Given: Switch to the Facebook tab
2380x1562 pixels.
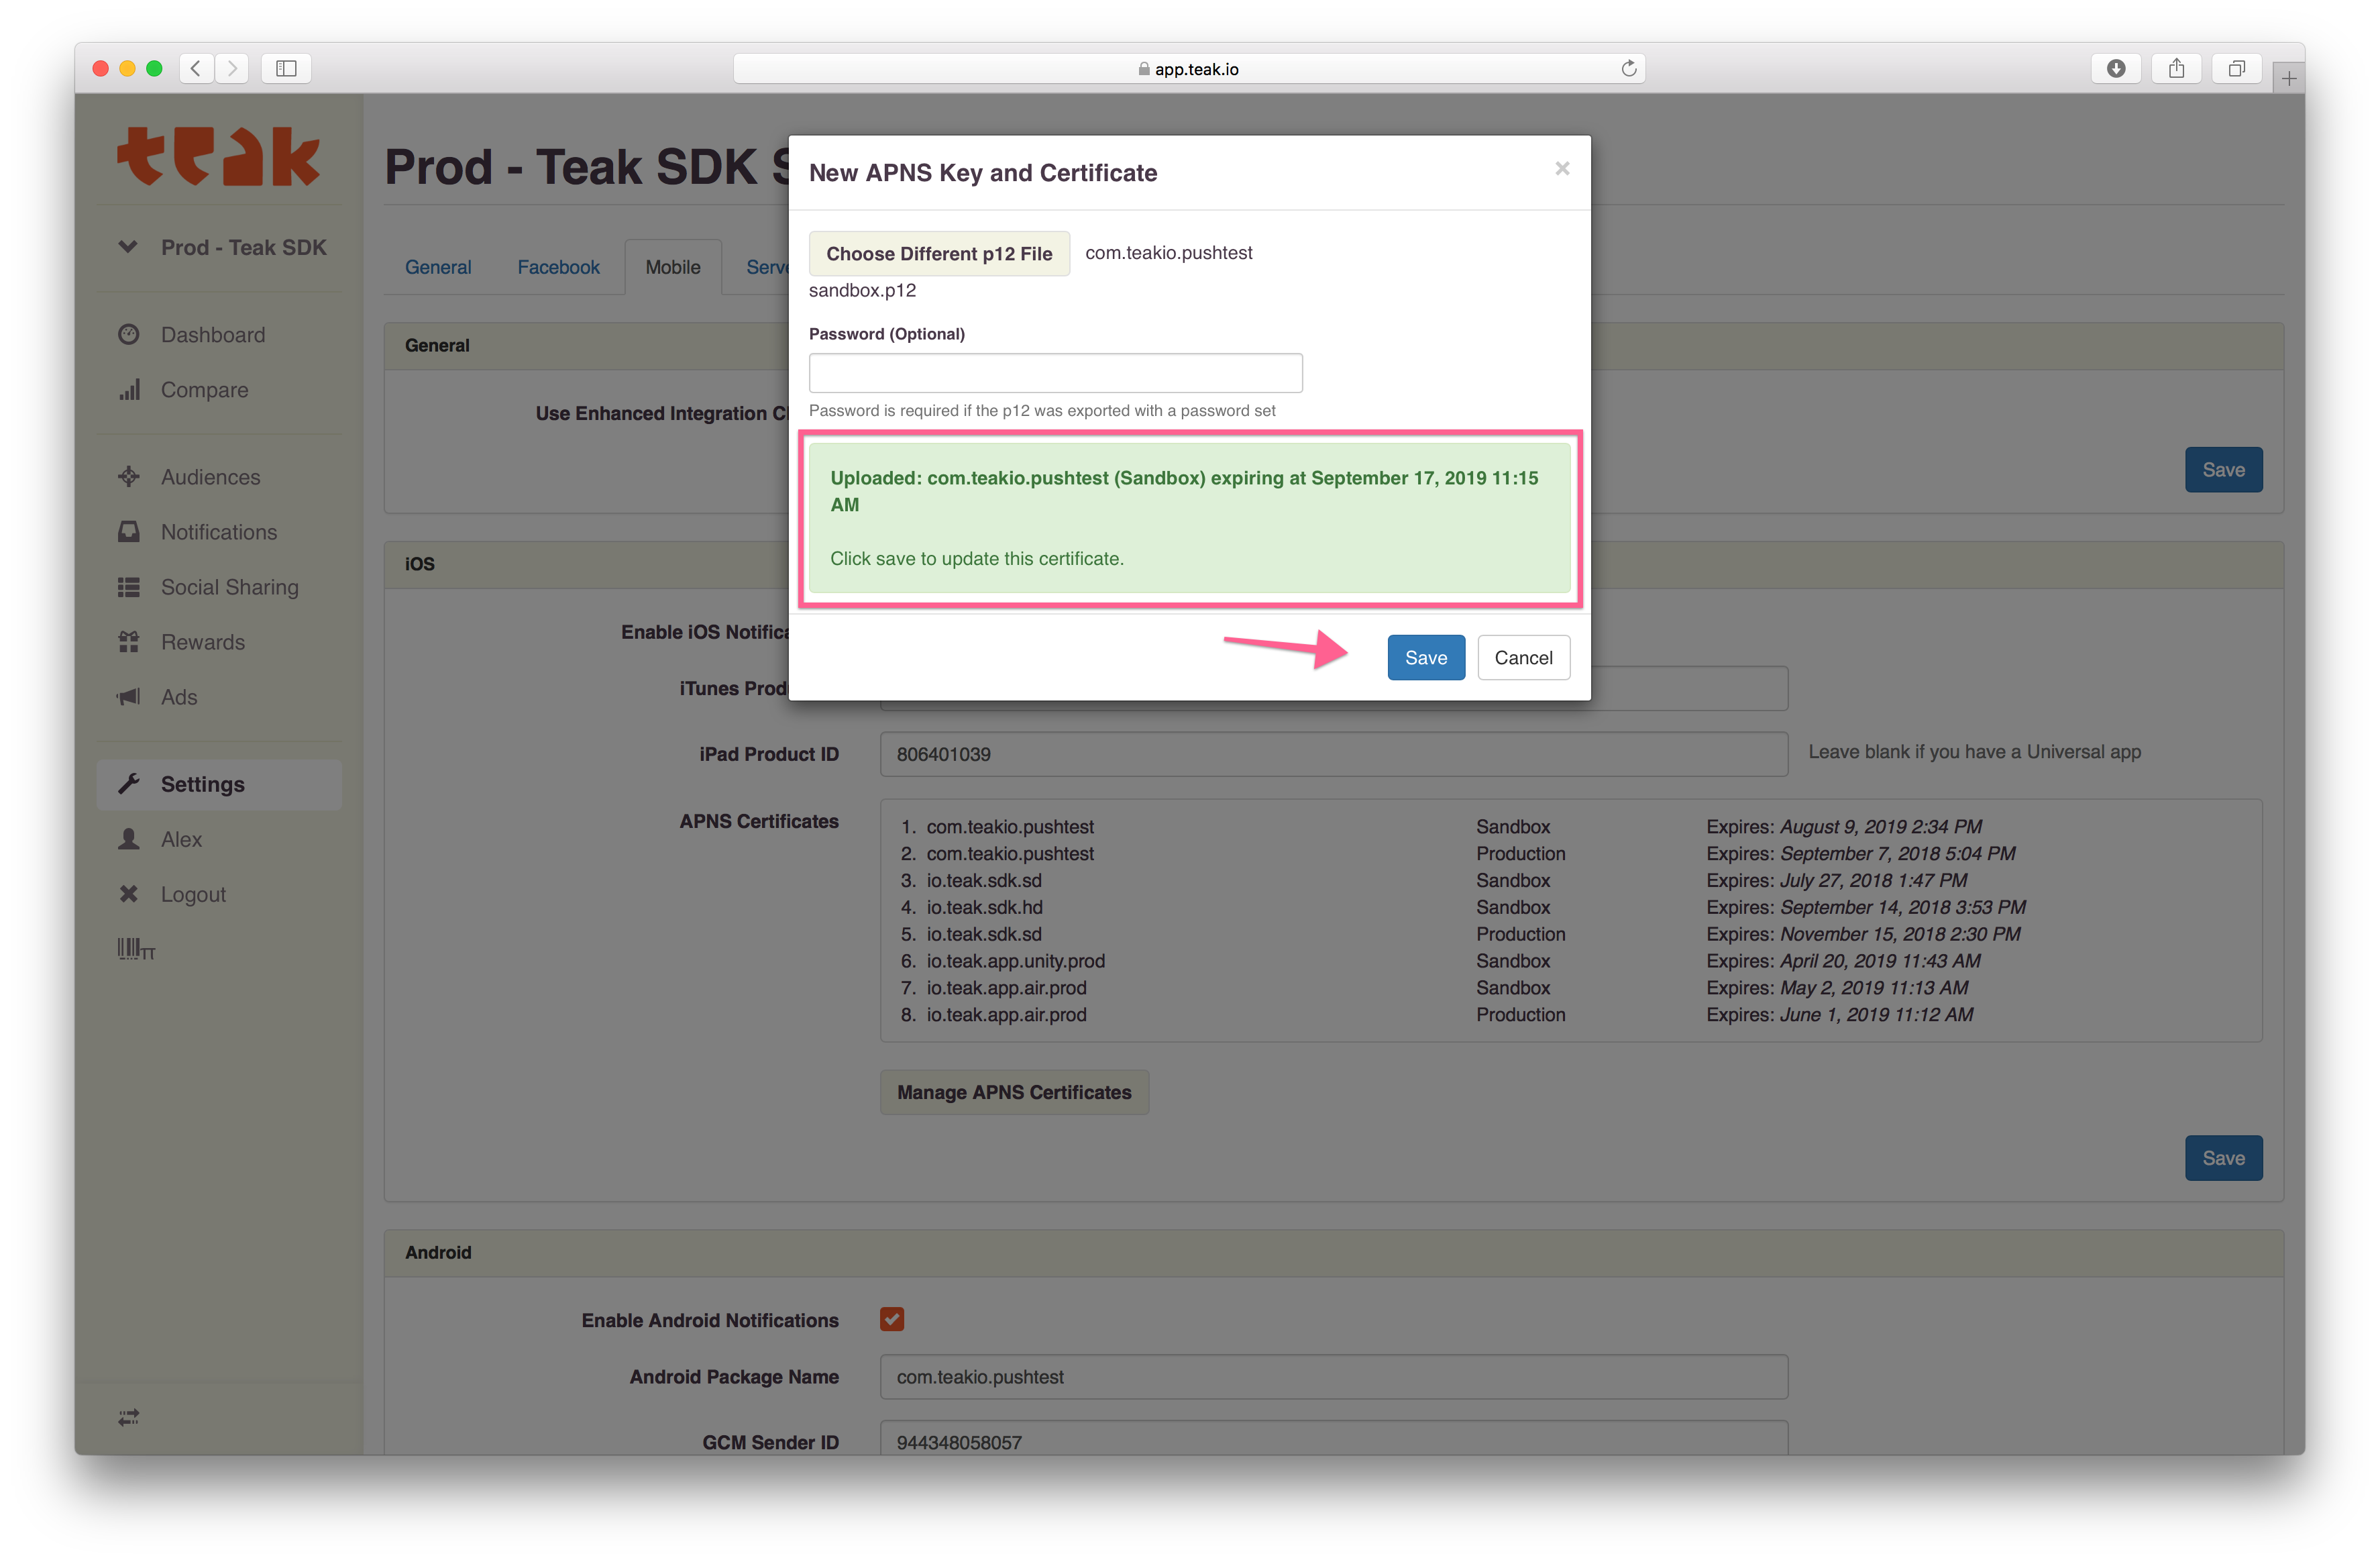Looking at the screenshot, I should [x=558, y=267].
